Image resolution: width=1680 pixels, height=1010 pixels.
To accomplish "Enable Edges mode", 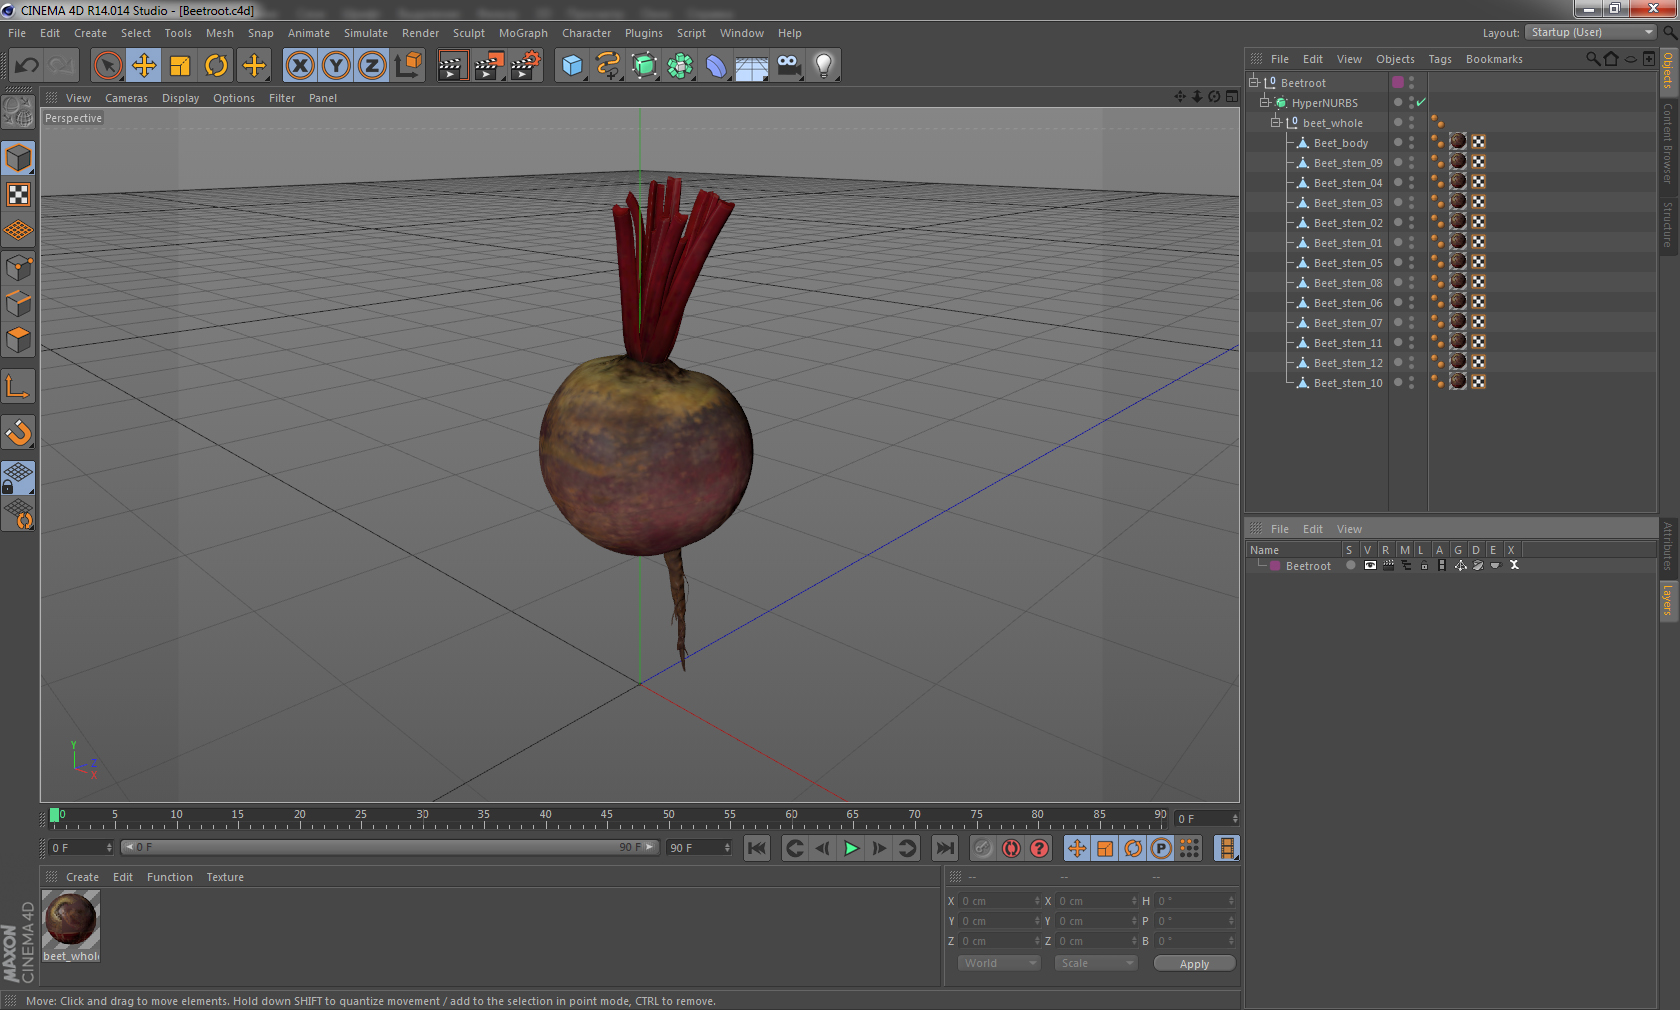I will [19, 303].
